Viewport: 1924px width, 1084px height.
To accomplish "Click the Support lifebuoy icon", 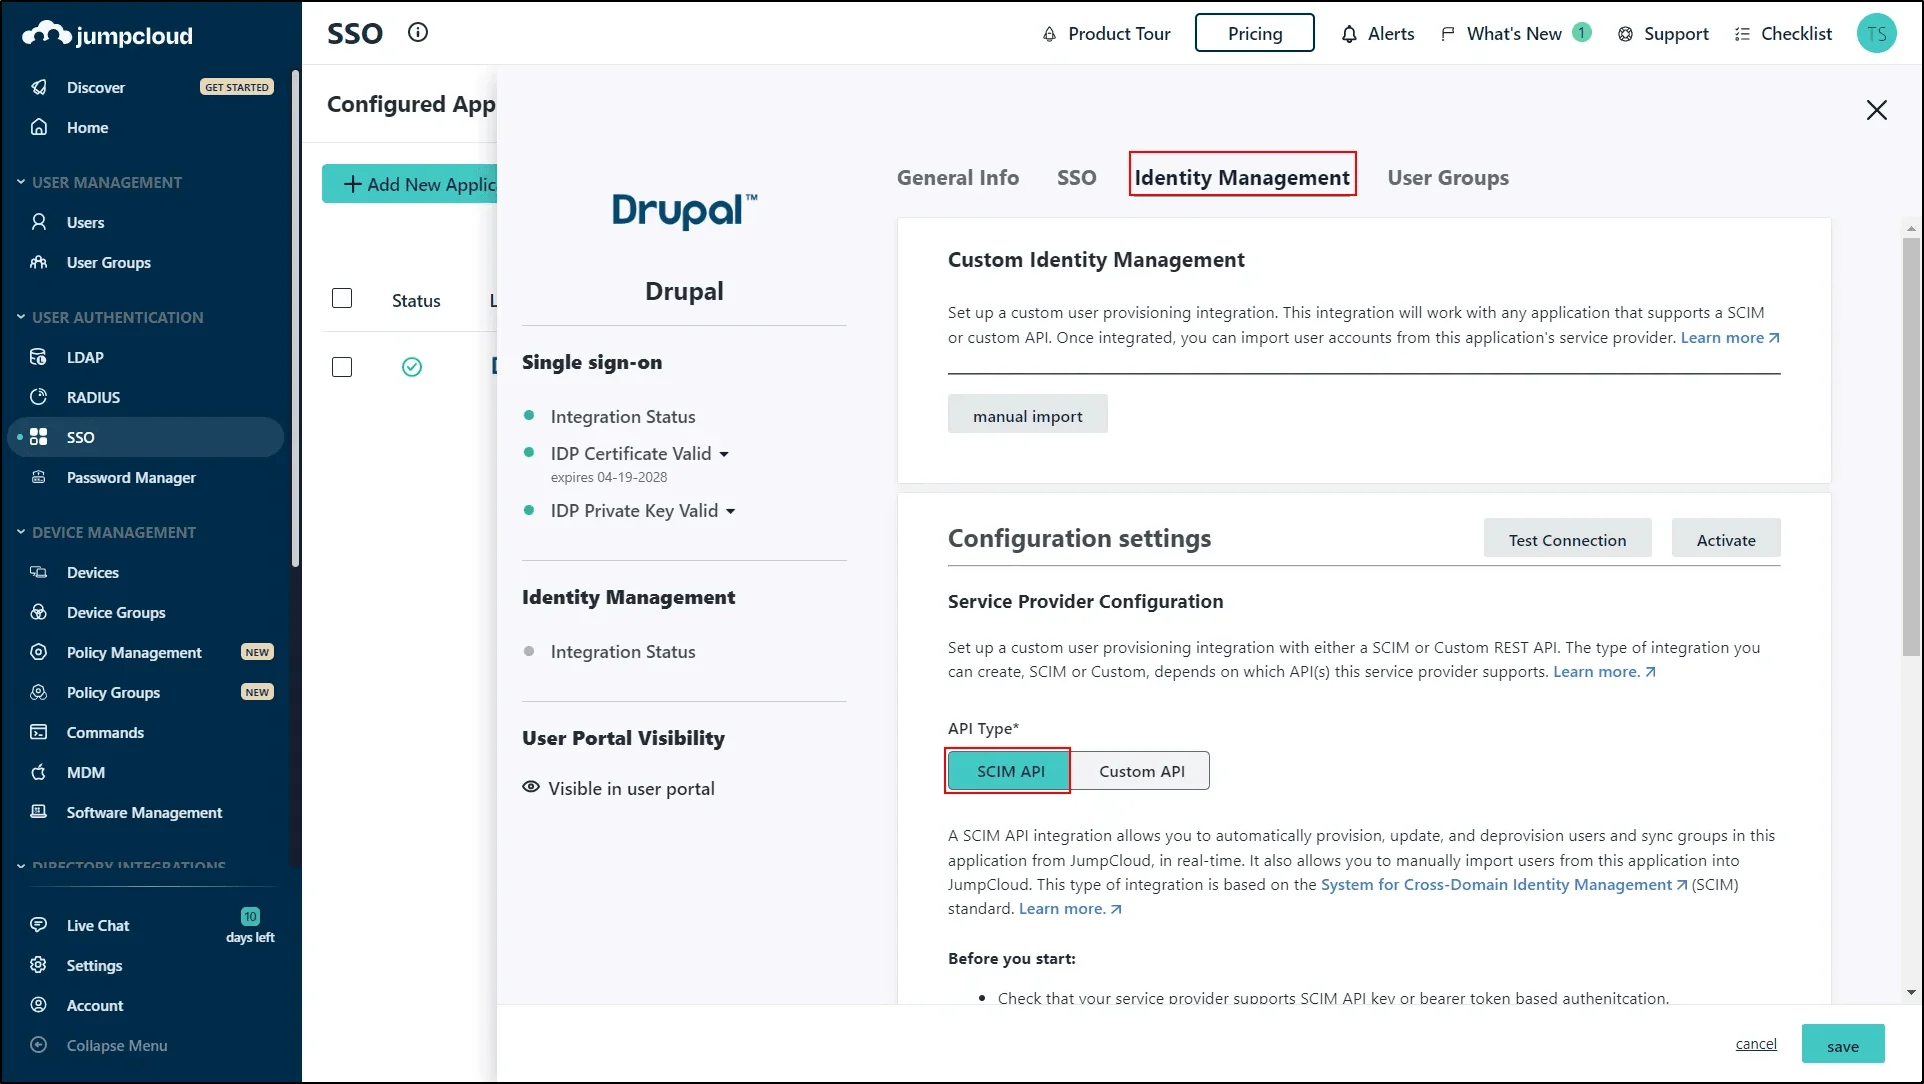I will pyautogui.click(x=1625, y=34).
